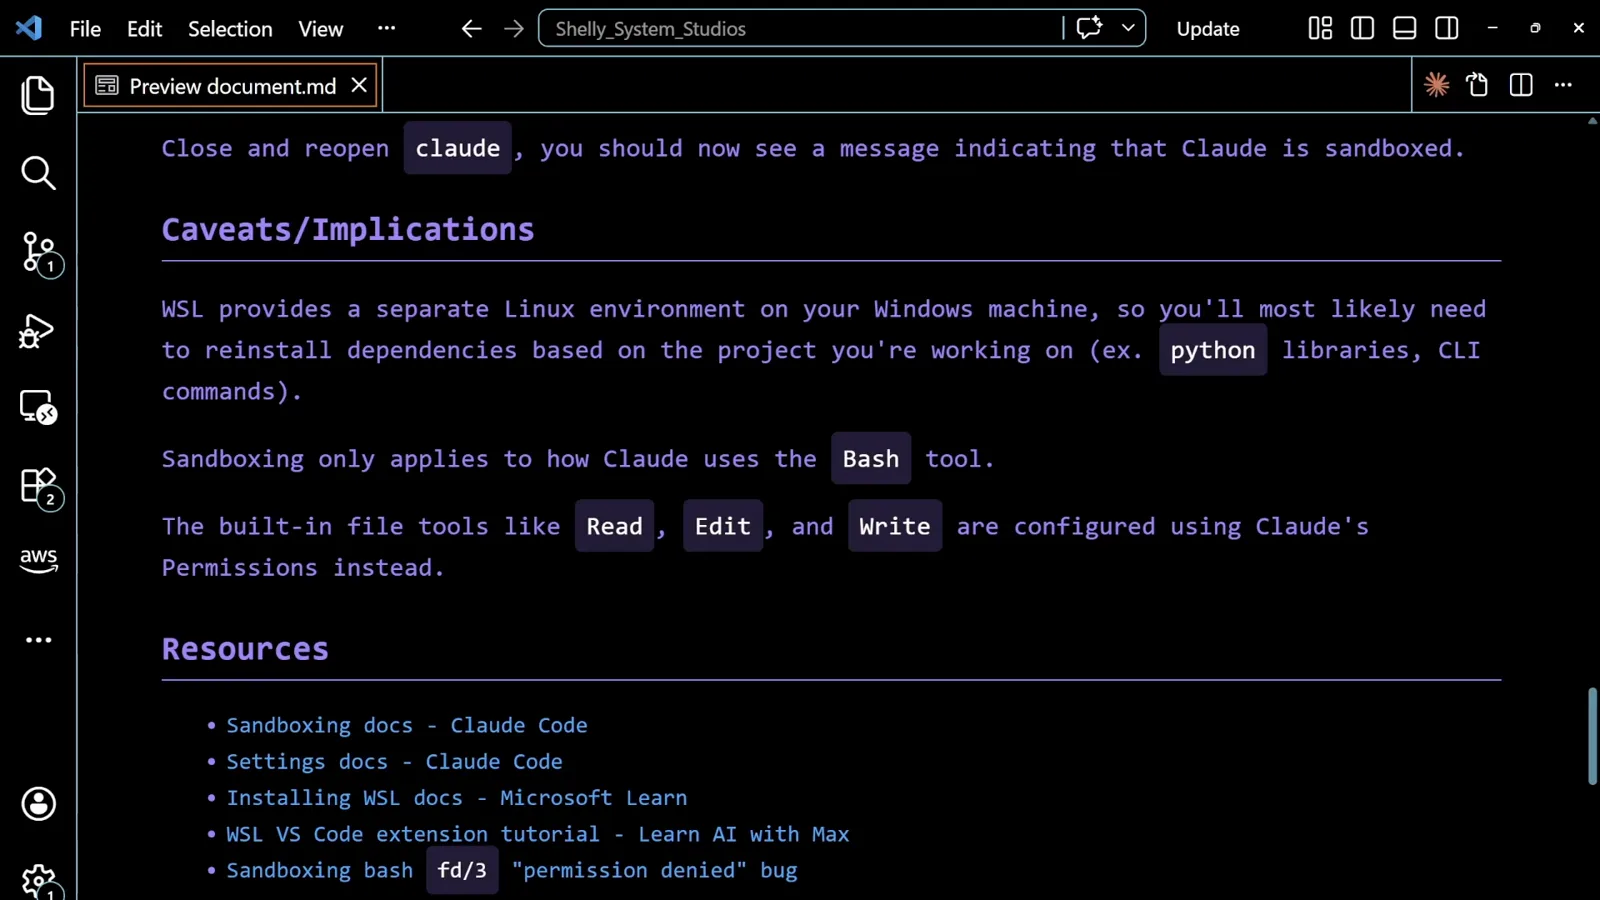This screenshot has width=1600, height=900.
Task: Click the inline code 'Write'
Action: pyautogui.click(x=895, y=526)
